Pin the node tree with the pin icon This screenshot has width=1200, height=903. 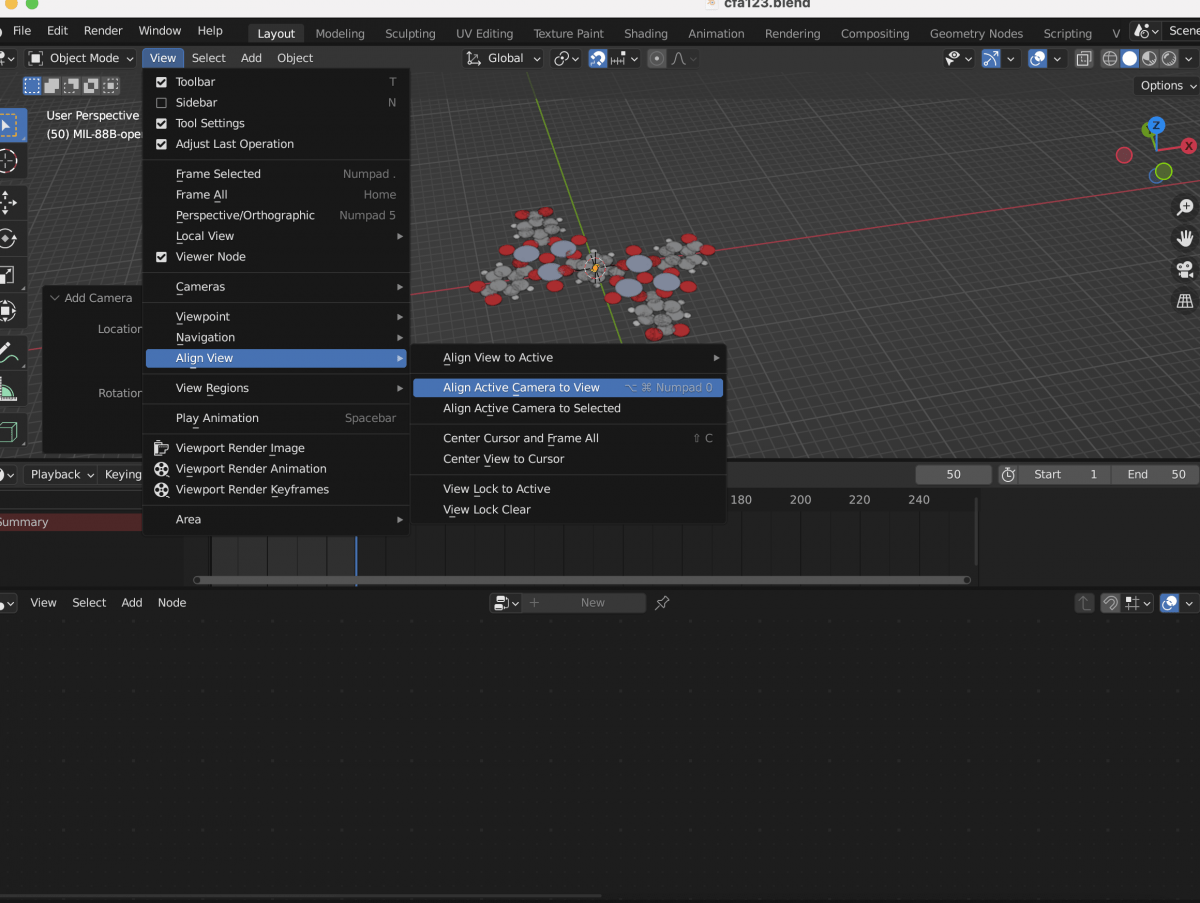pos(661,603)
